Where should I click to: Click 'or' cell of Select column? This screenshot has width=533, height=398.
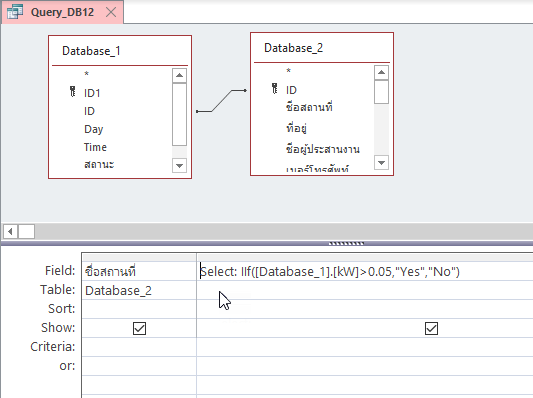[365, 366]
